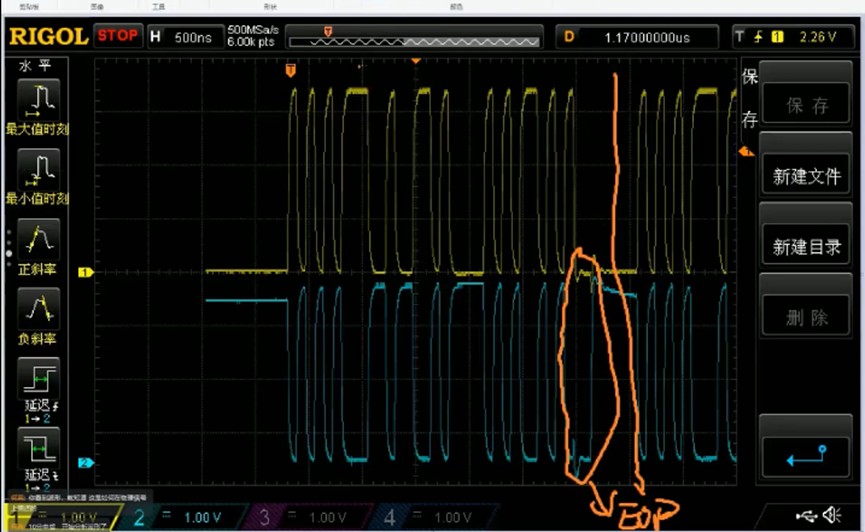
Task: Click the speaker sound icon
Action: pyautogui.click(x=832, y=515)
